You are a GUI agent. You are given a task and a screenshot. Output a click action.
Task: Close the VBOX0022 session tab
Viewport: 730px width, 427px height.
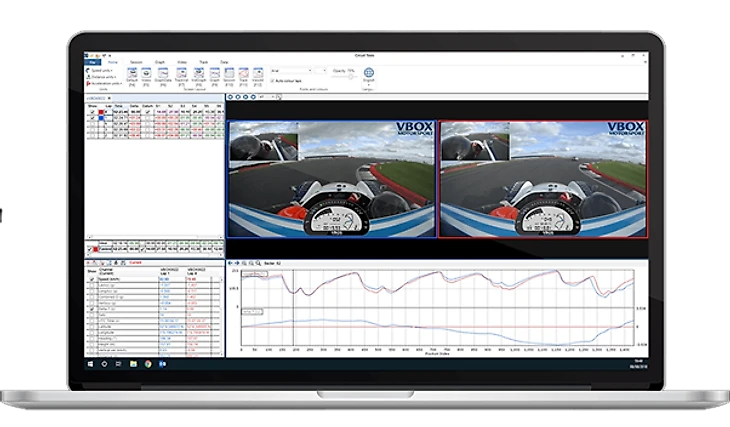click(109, 98)
